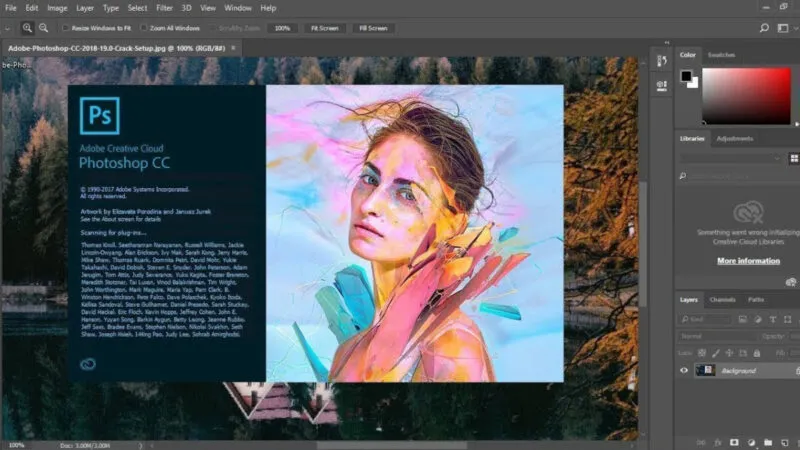800x450 pixels.
Task: Open the Image menu
Action: (57, 8)
